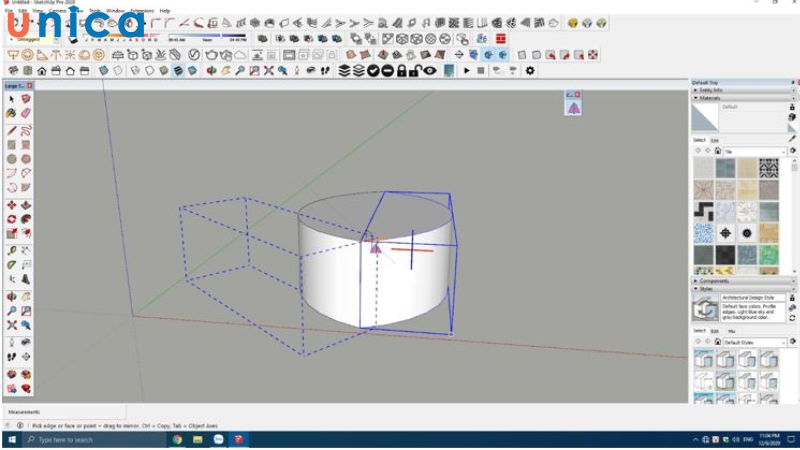Click the red brick wall icon
Viewport: 800px width, 450px height.
[500, 39]
